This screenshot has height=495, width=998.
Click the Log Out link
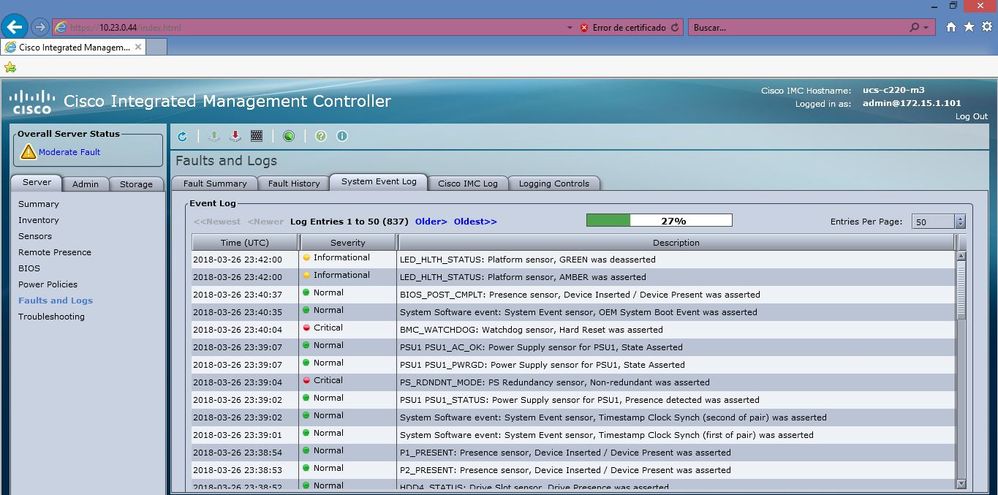coord(971,116)
